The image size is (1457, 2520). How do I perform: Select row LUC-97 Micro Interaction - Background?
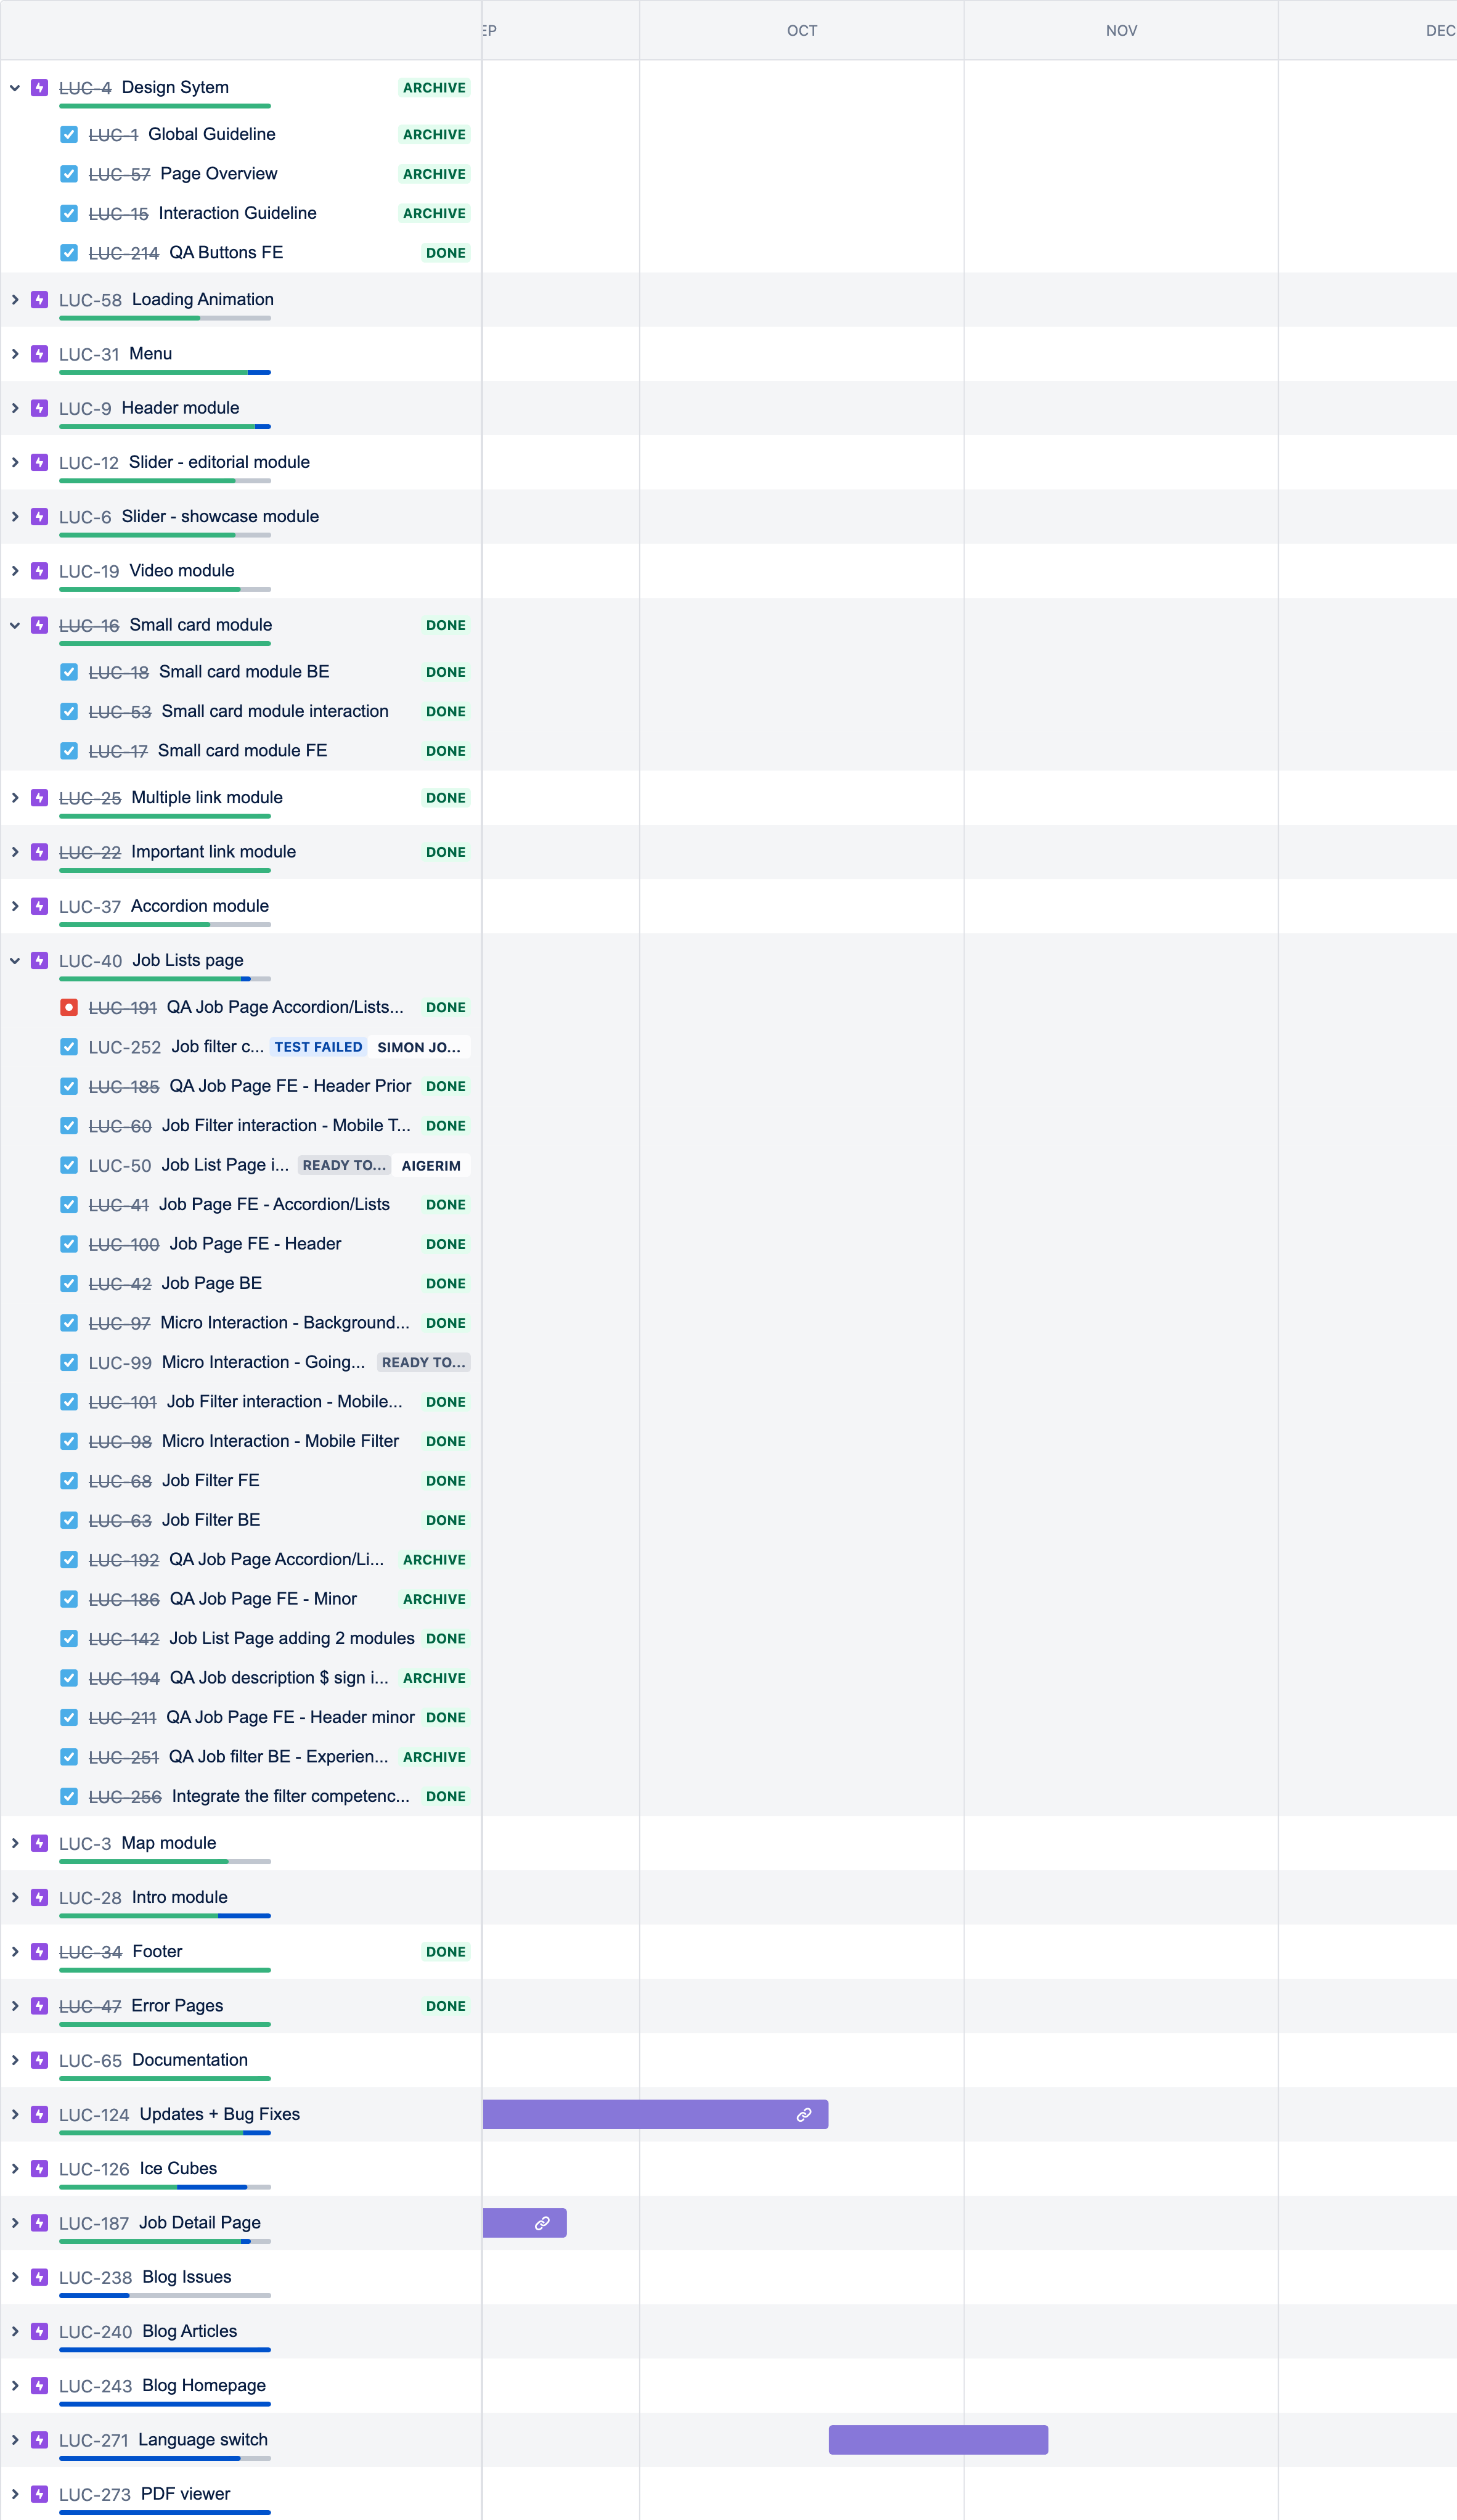pos(241,1323)
